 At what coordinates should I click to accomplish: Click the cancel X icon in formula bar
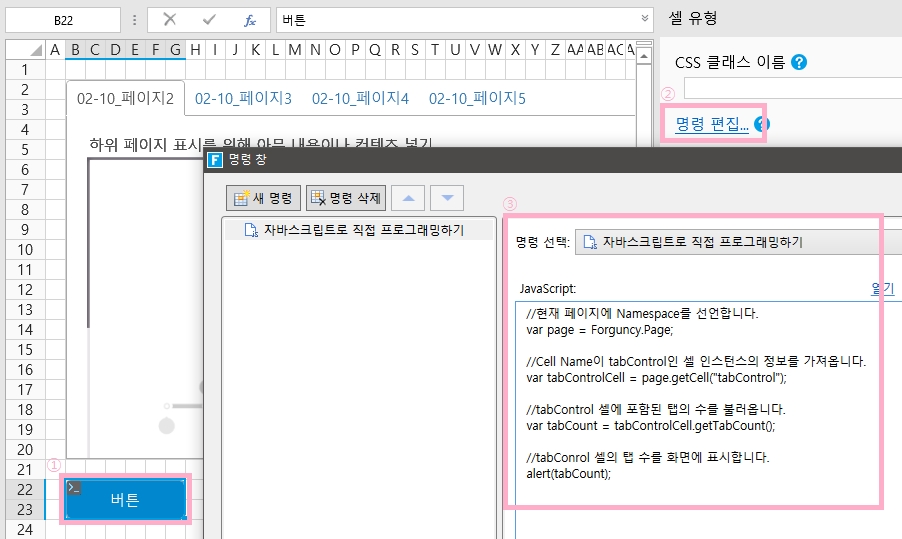[170, 19]
